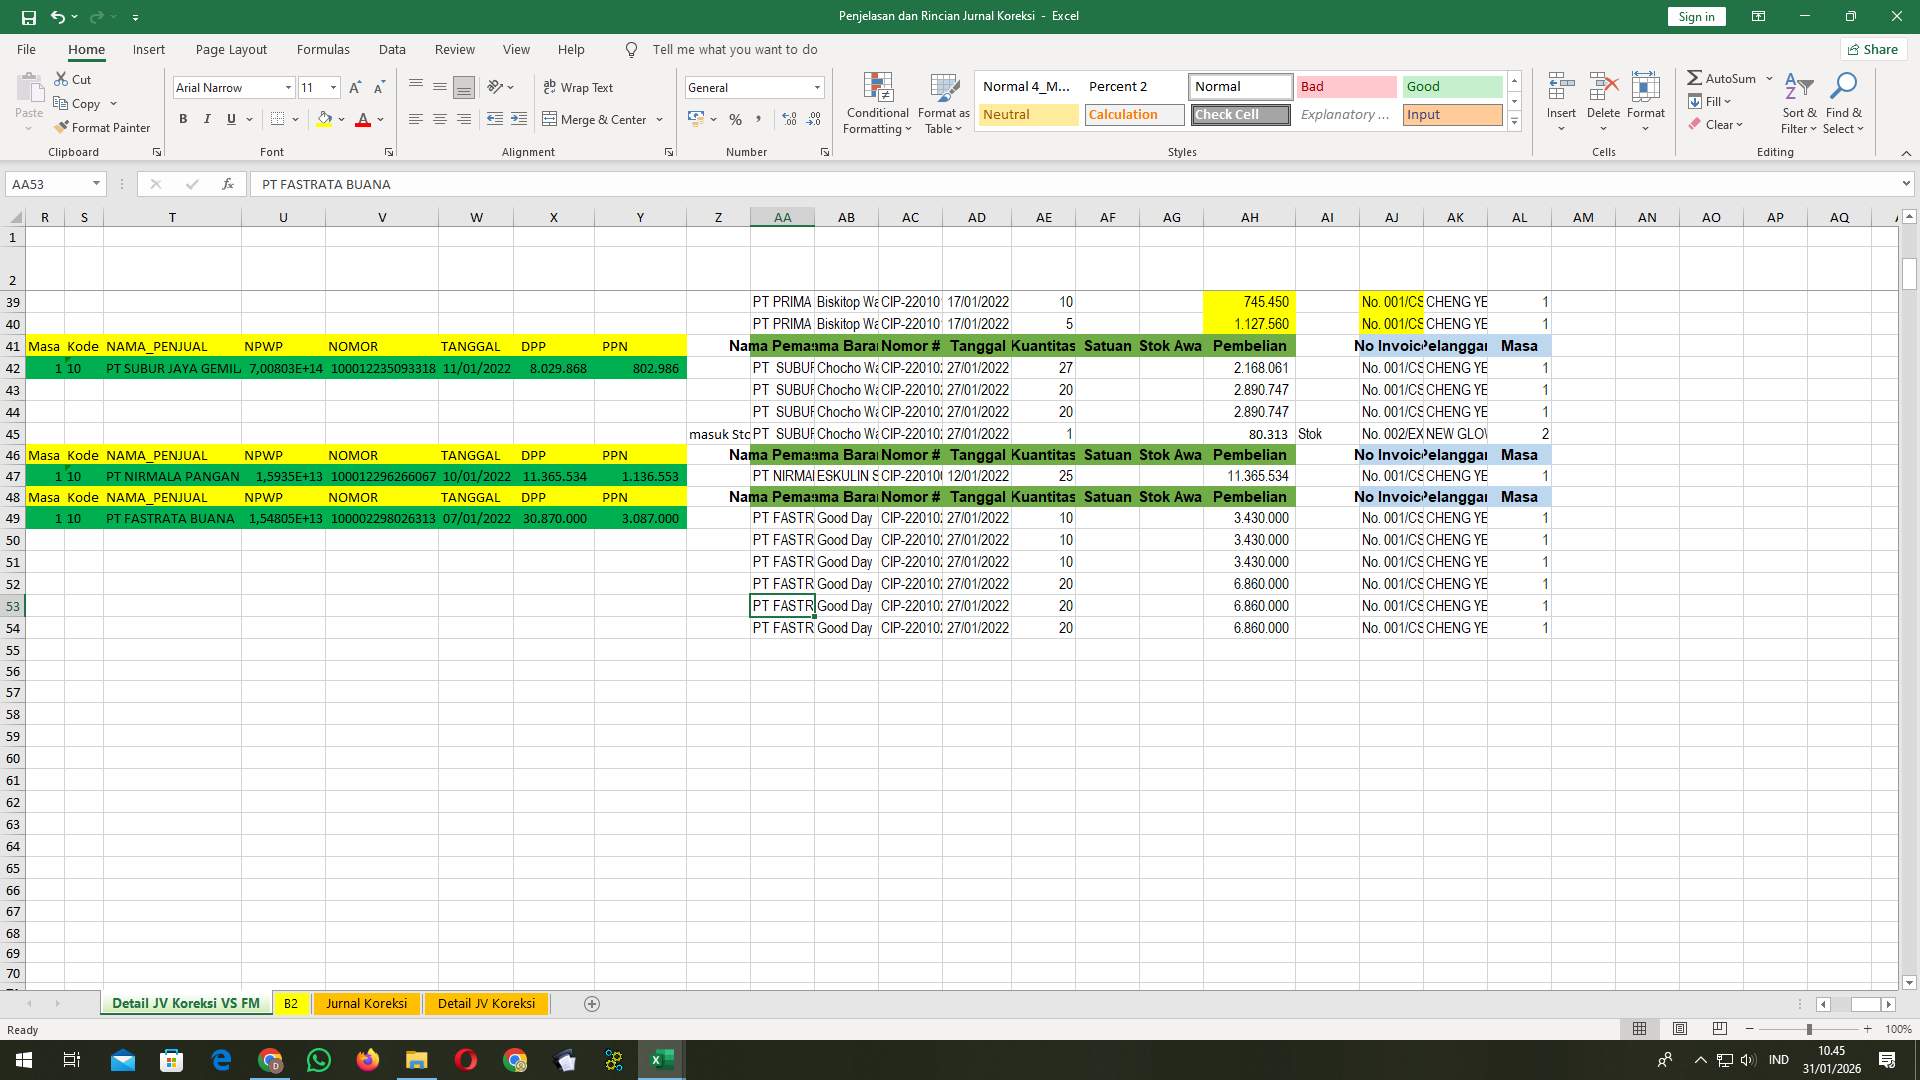This screenshot has height=1080, width=1920.
Task: Click the Sign in button
Action: (1695, 16)
